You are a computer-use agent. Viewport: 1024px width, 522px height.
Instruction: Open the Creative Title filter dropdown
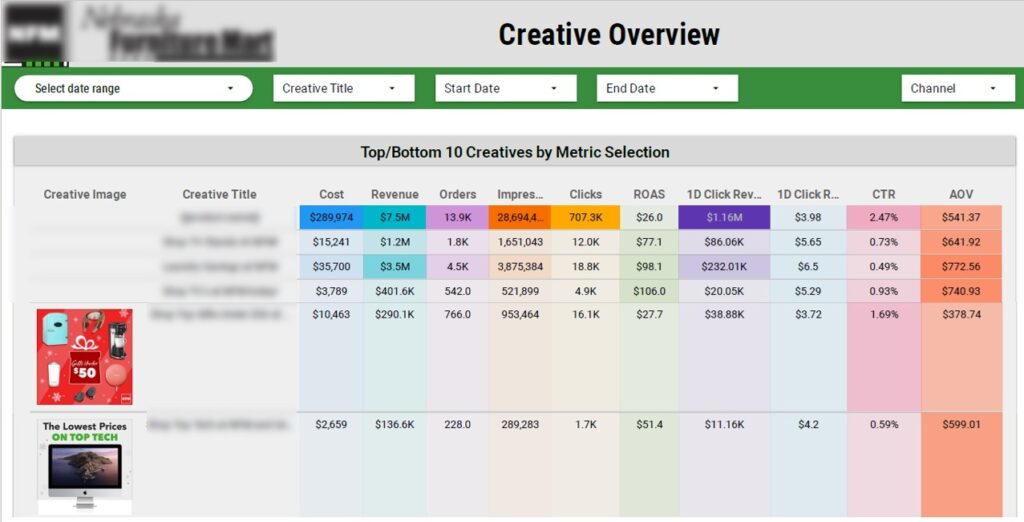pos(344,88)
